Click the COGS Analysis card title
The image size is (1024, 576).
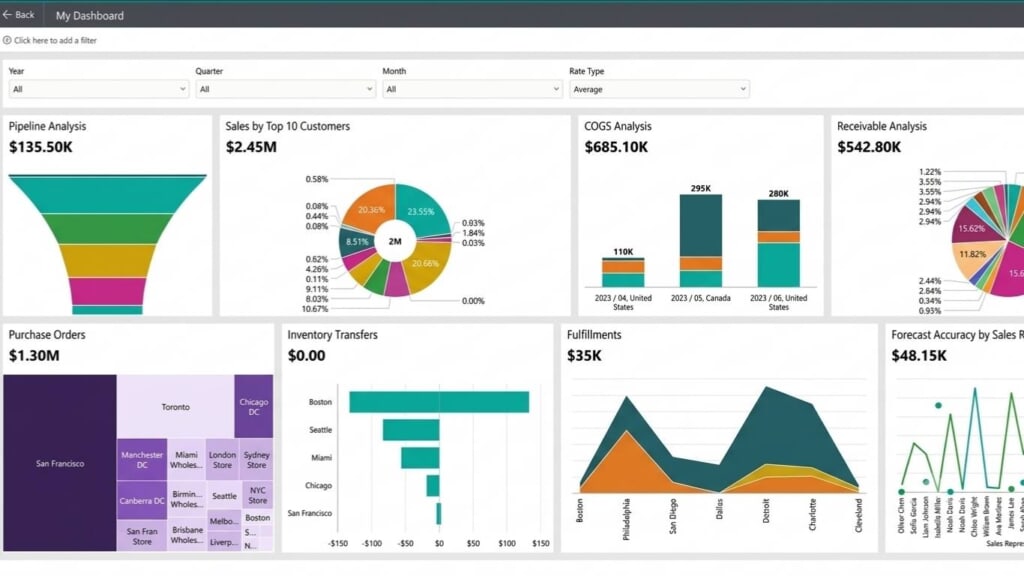[618, 126]
